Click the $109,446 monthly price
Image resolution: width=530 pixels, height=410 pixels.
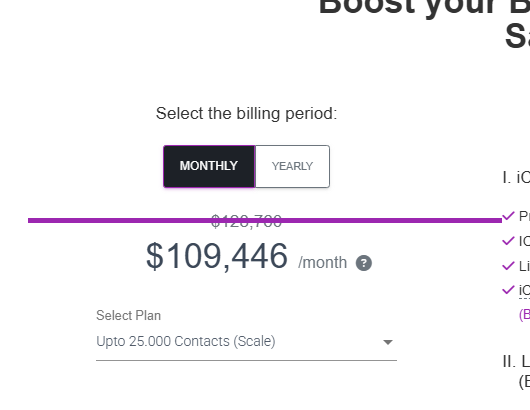click(x=217, y=256)
